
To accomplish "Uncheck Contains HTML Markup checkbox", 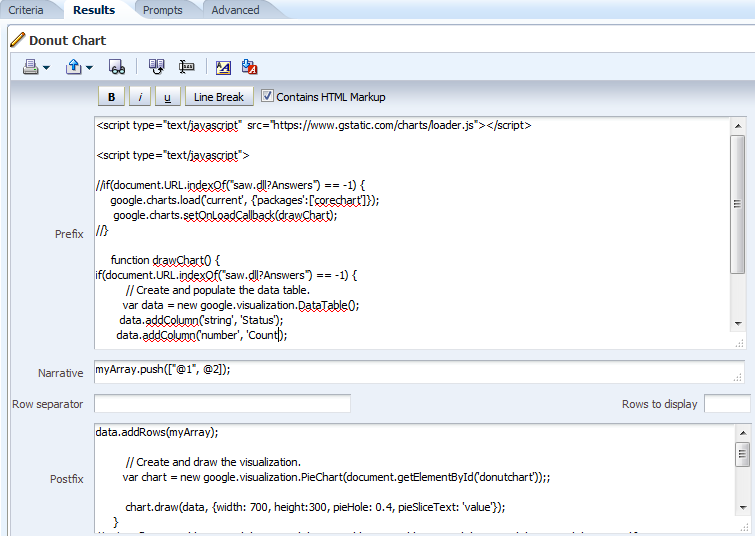I will [x=267, y=96].
